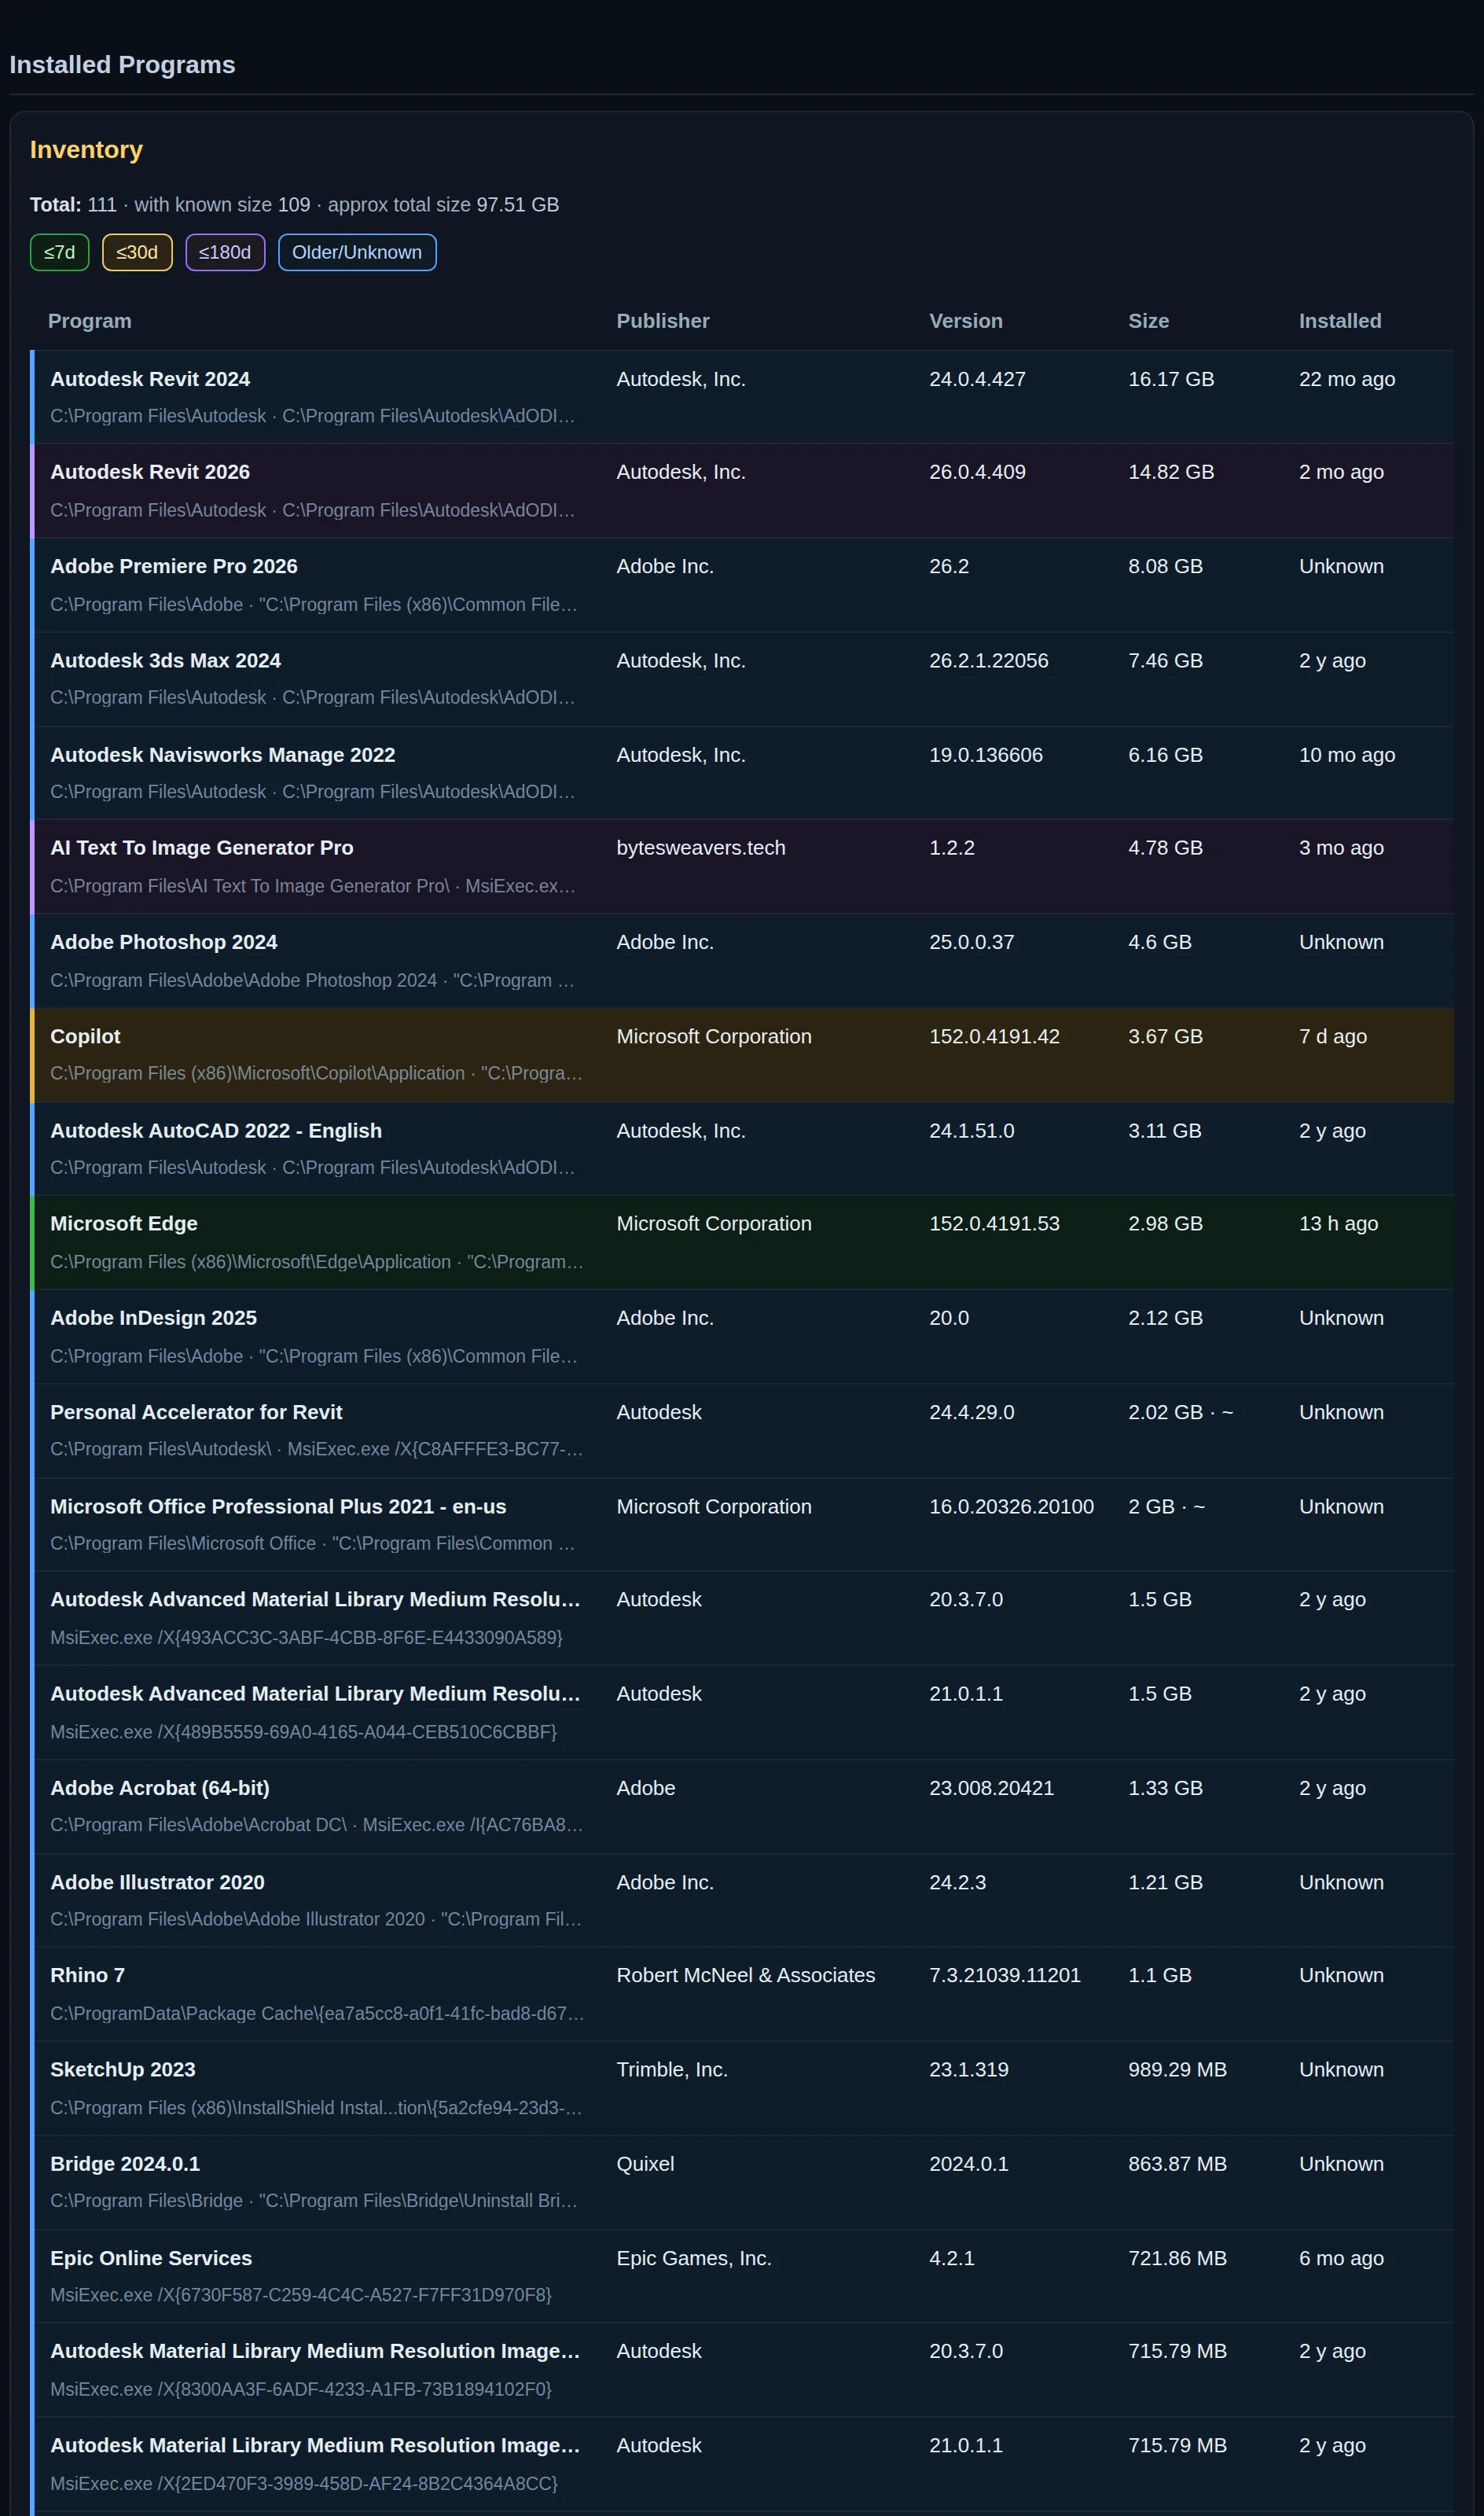Sort by the Installed column header

tap(1340, 321)
